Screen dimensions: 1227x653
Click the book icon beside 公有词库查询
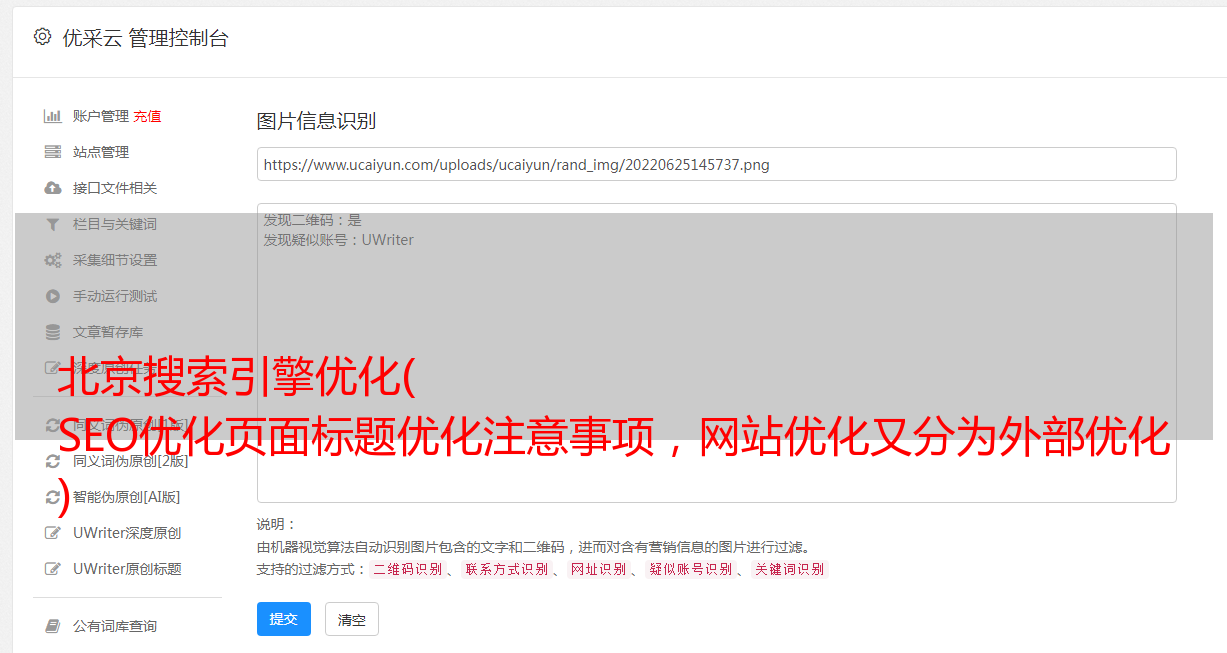[53, 626]
